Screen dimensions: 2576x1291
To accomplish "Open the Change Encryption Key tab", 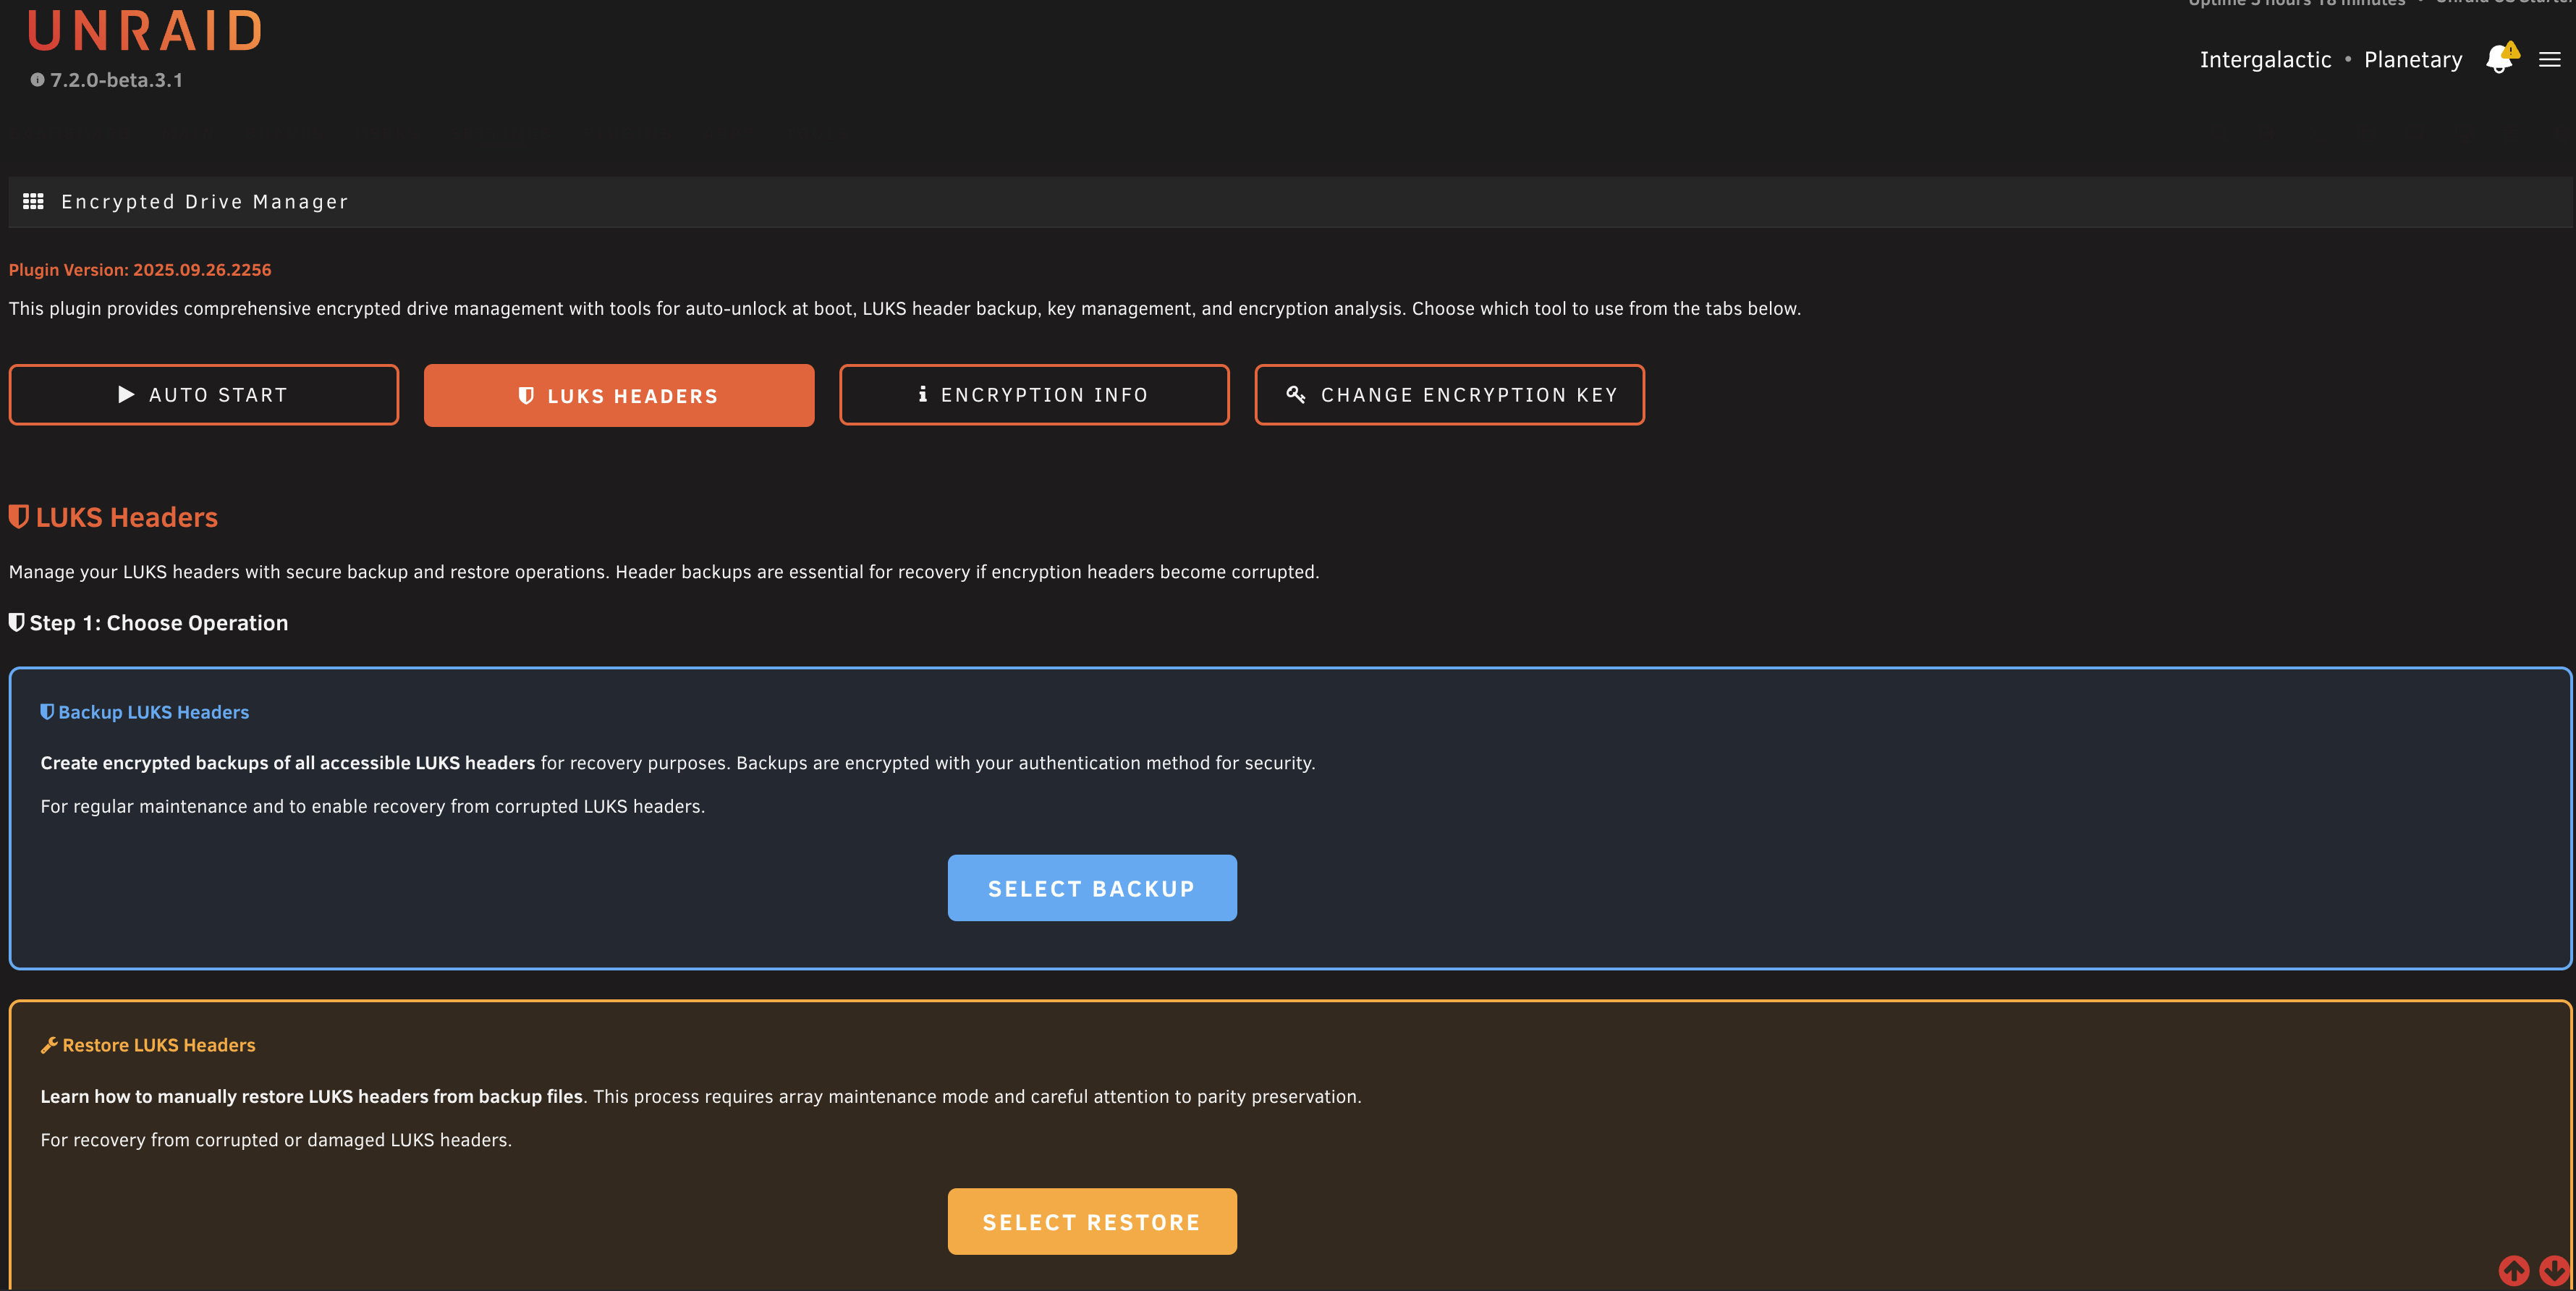I will [x=1450, y=395].
